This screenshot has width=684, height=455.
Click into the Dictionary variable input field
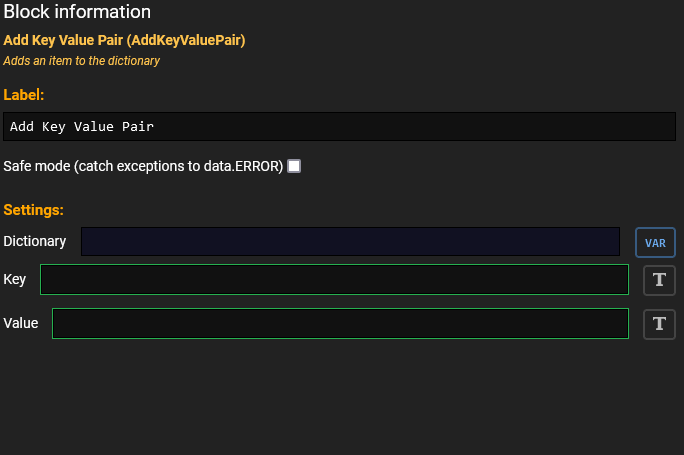click(x=350, y=242)
